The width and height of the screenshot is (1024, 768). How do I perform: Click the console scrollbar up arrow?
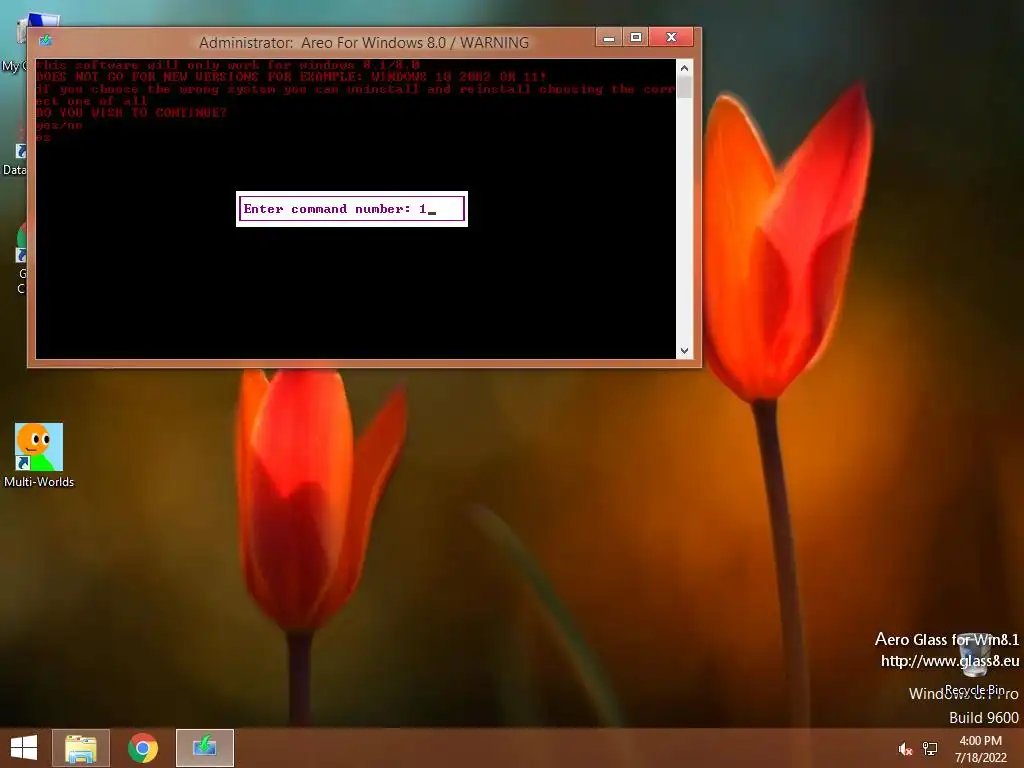[684, 67]
